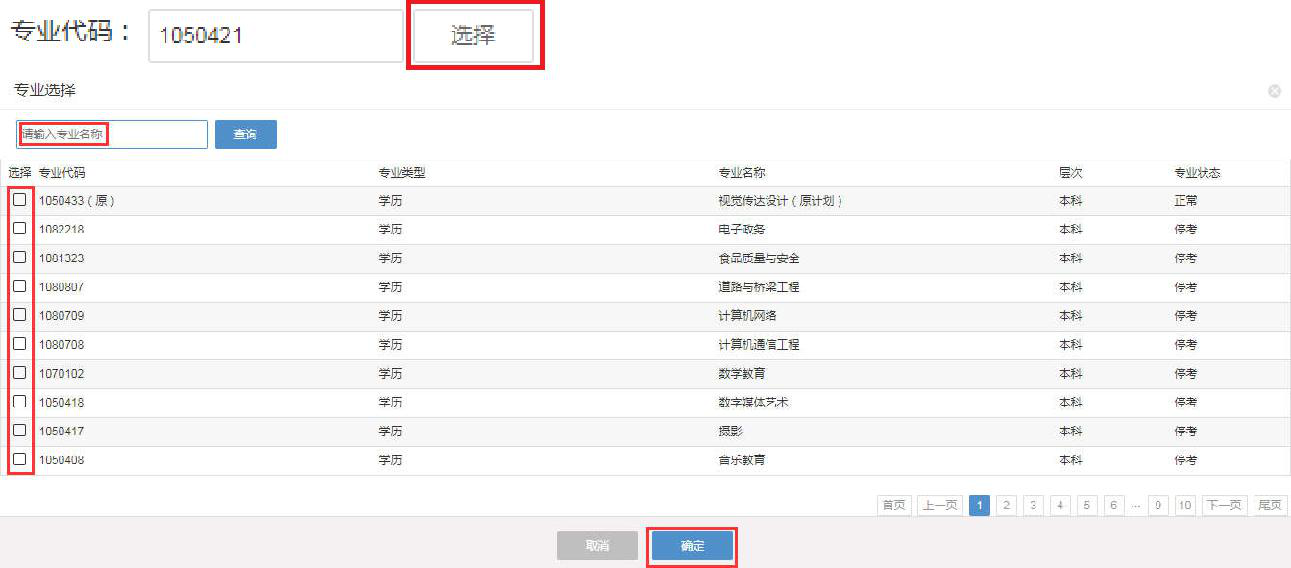1291x568 pixels.
Task: Click the 选择 button beside 专业代码
Action: [473, 36]
